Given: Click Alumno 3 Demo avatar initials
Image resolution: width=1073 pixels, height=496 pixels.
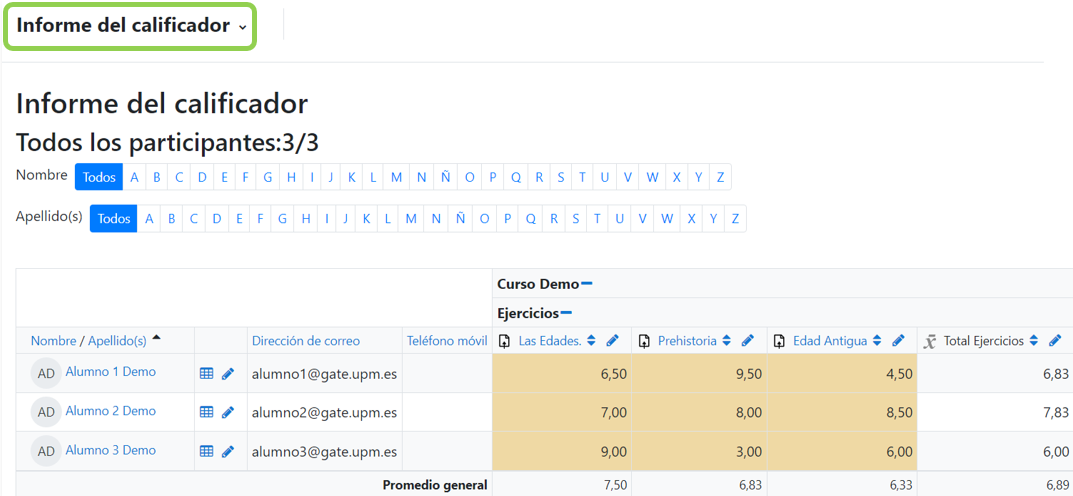Looking at the screenshot, I should [x=46, y=451].
